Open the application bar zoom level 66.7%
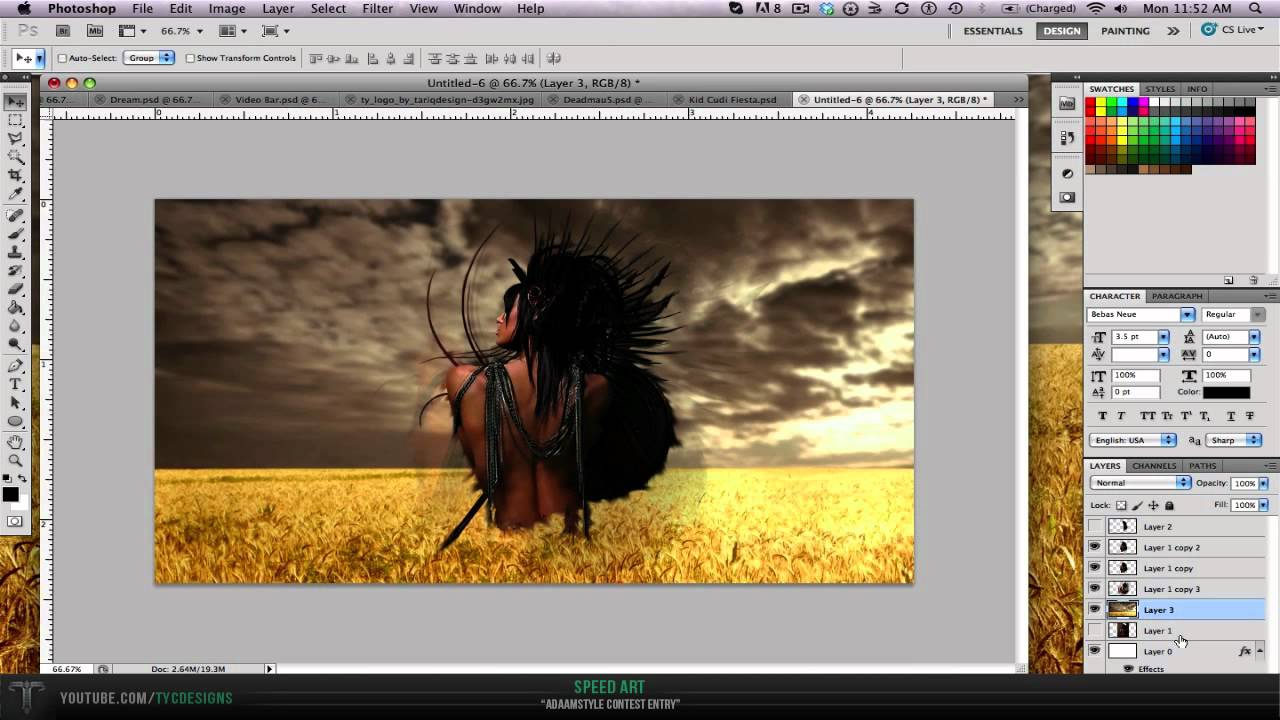 point(182,31)
